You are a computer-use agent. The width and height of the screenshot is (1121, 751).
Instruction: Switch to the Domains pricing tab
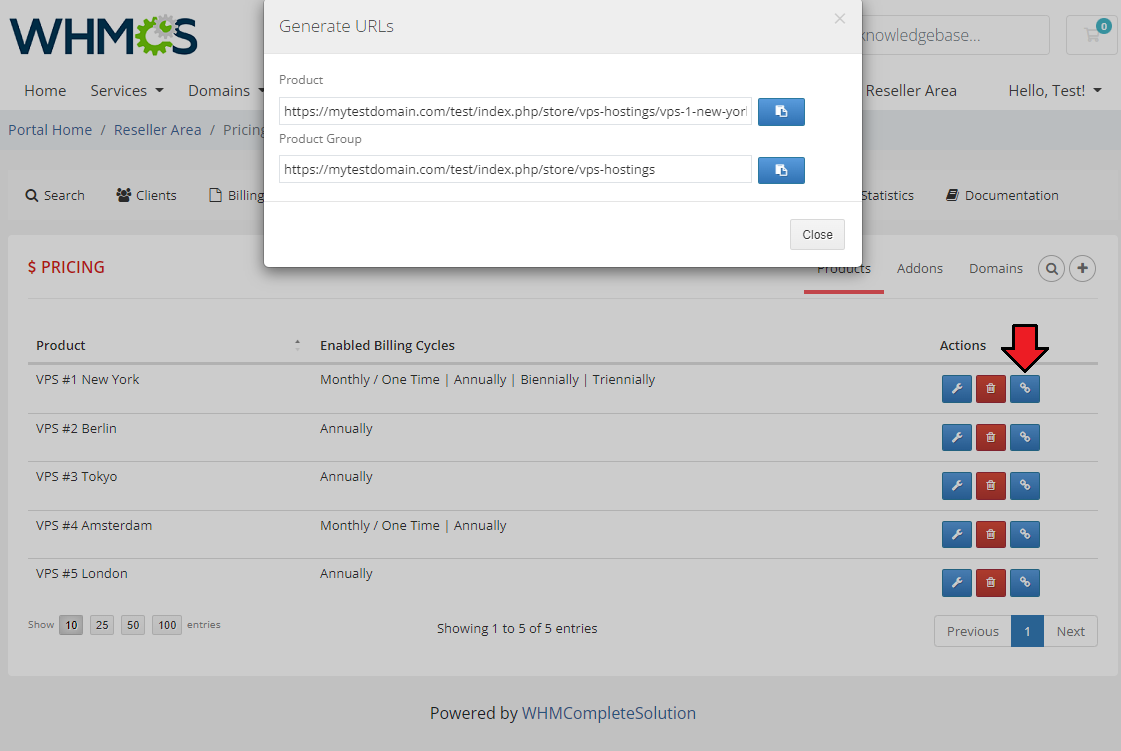tap(996, 269)
